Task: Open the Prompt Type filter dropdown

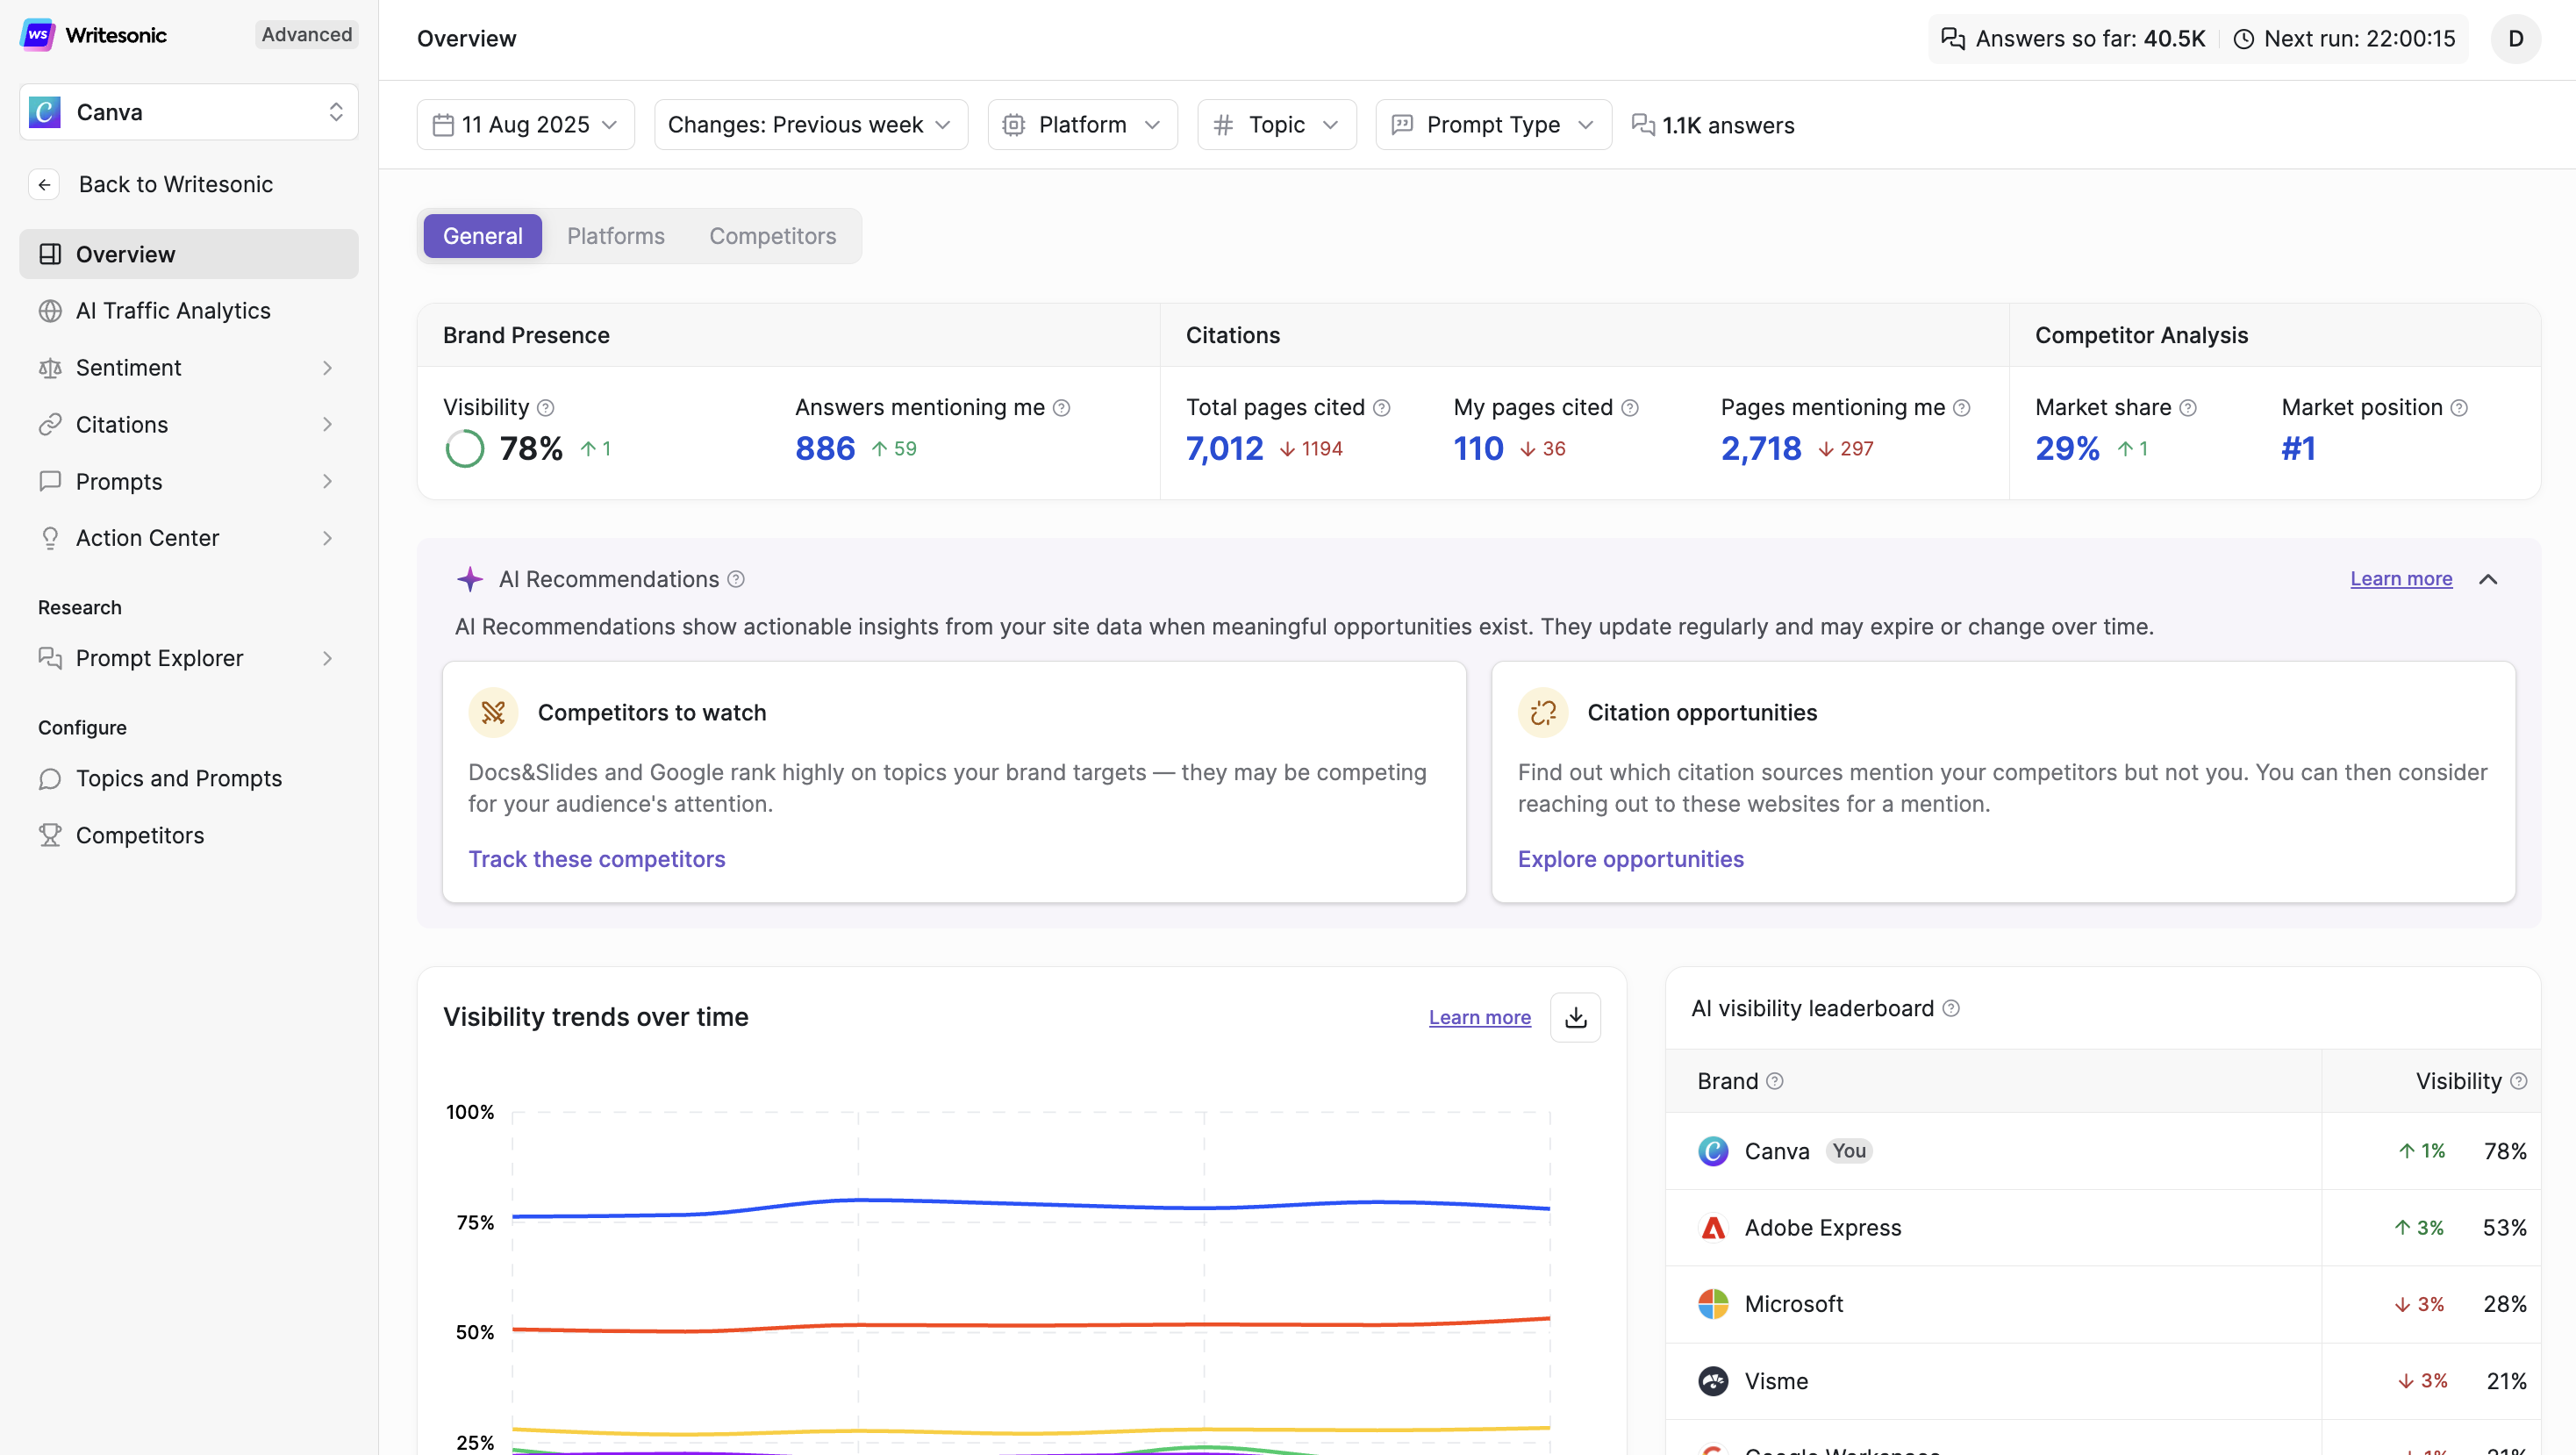Action: tap(1494, 125)
